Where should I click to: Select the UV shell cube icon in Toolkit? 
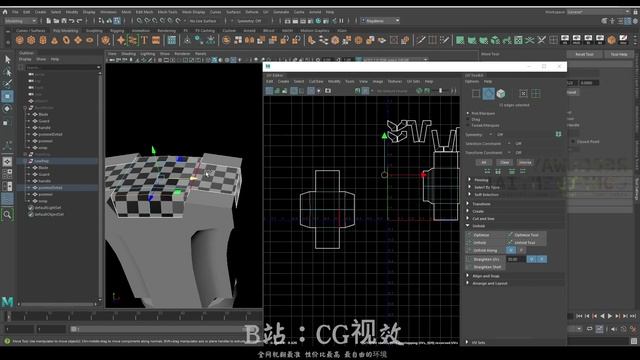click(501, 94)
